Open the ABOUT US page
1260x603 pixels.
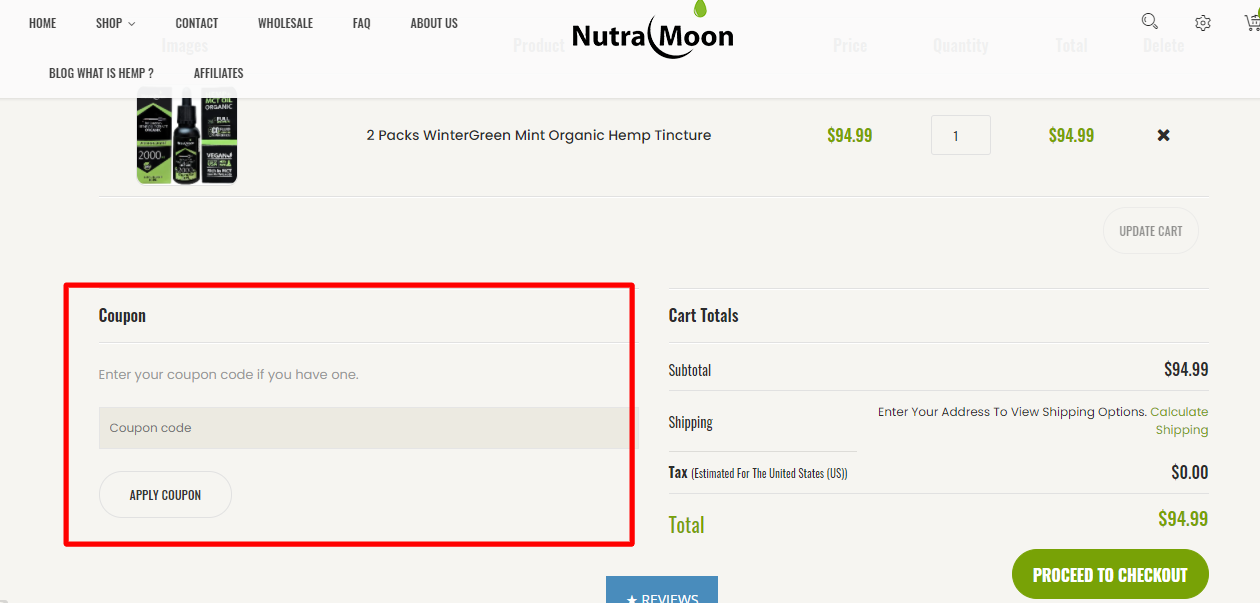click(434, 23)
